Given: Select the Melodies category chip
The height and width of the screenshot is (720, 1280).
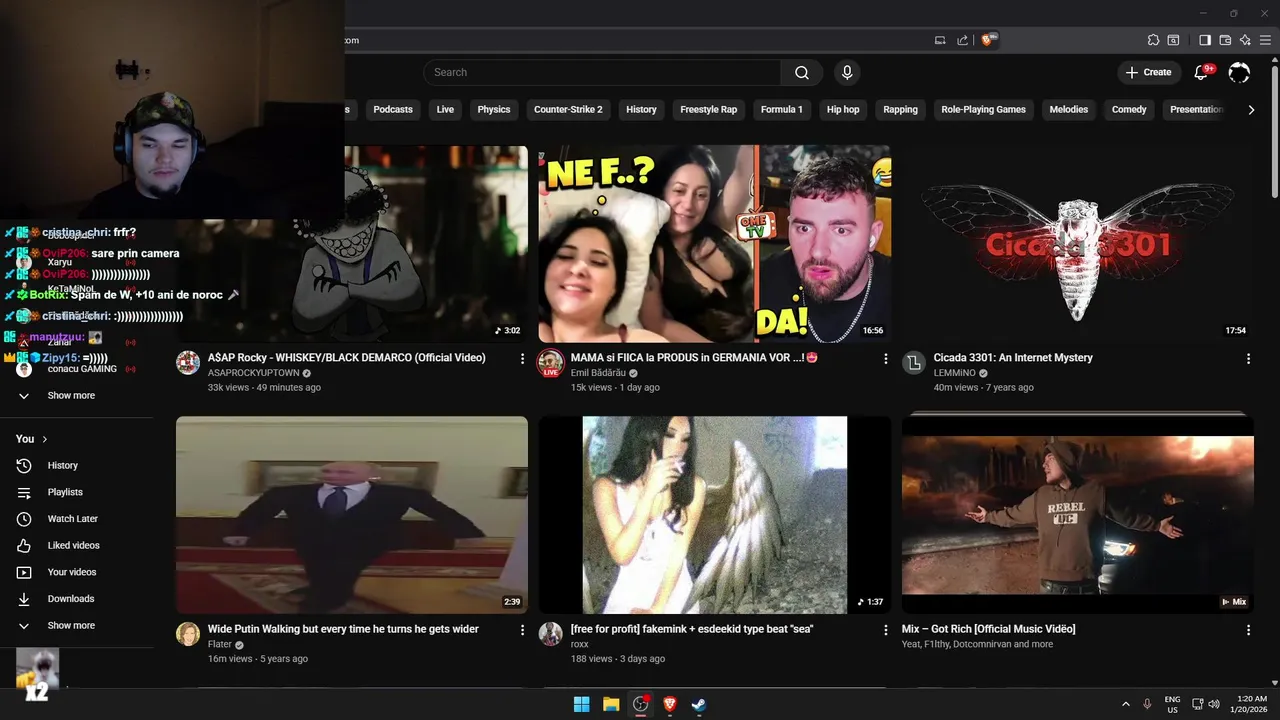Looking at the screenshot, I should (x=1068, y=110).
